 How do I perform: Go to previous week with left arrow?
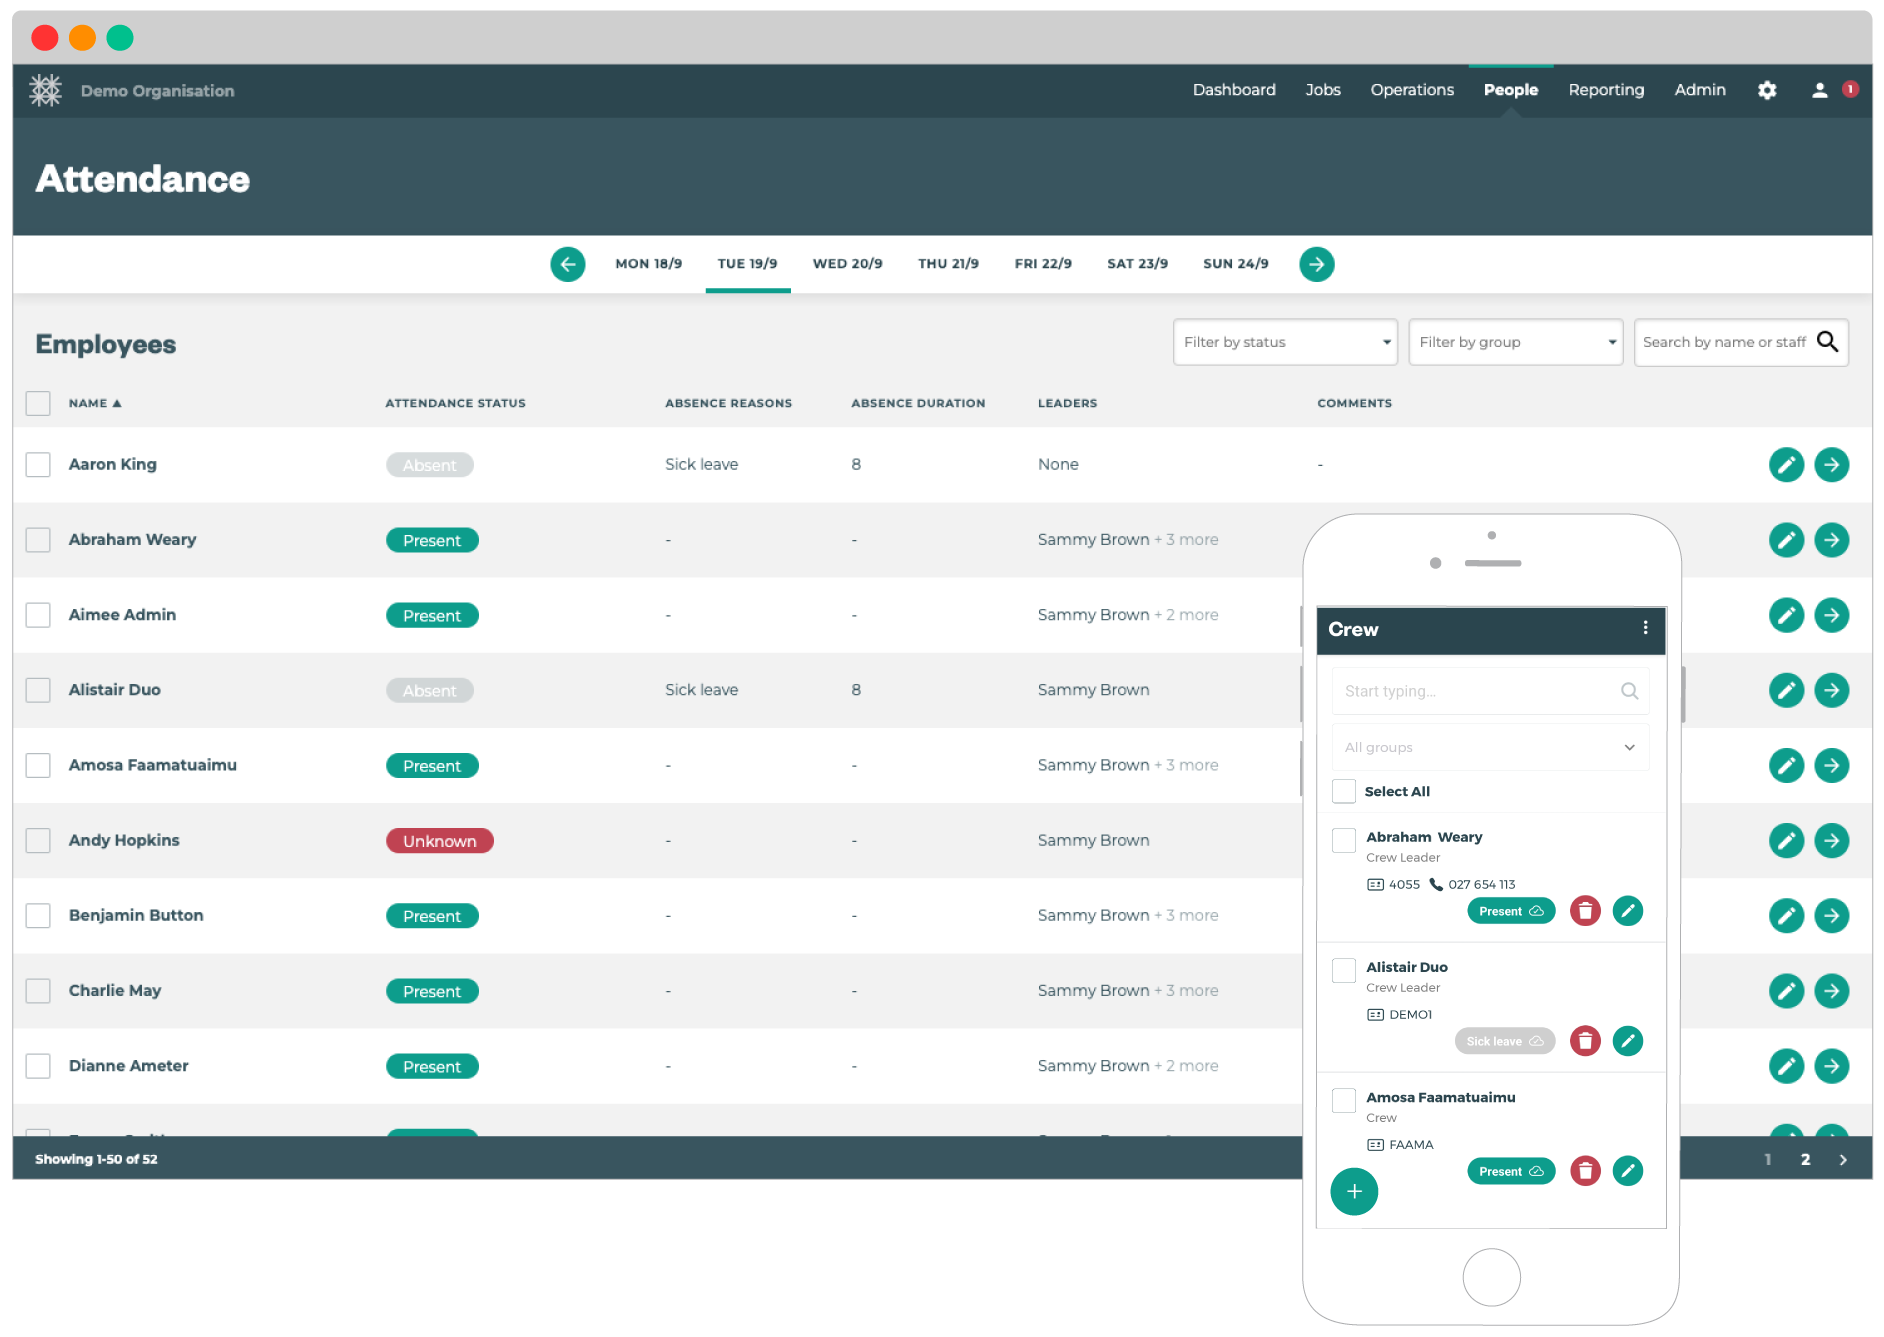click(568, 264)
